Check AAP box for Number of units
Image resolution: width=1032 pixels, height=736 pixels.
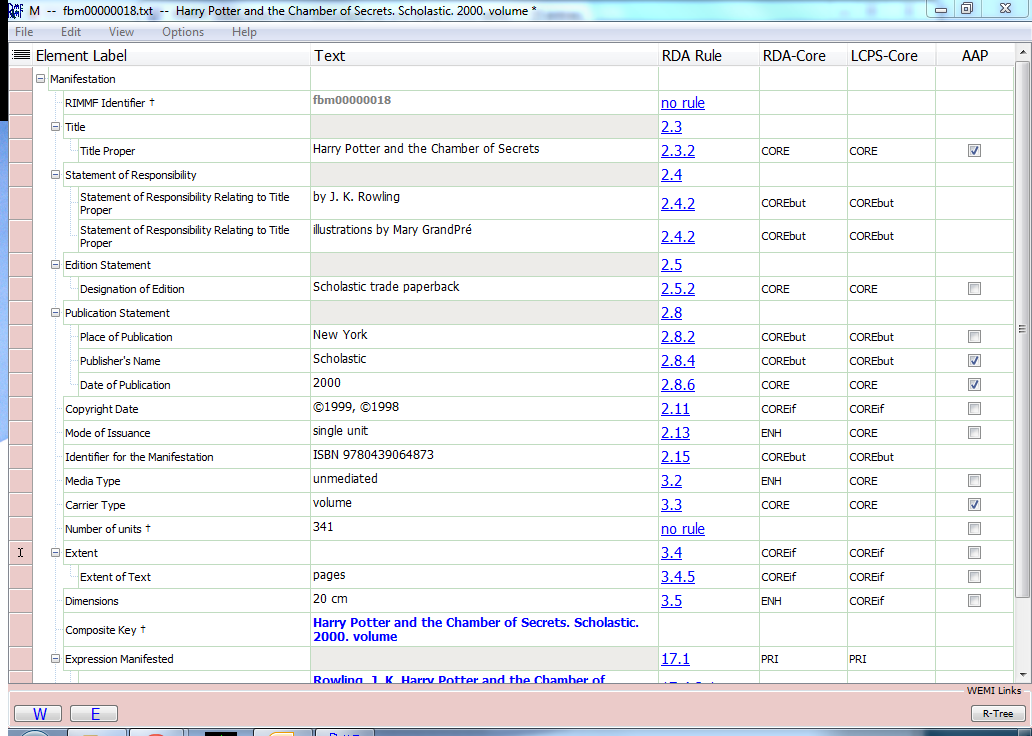click(974, 529)
